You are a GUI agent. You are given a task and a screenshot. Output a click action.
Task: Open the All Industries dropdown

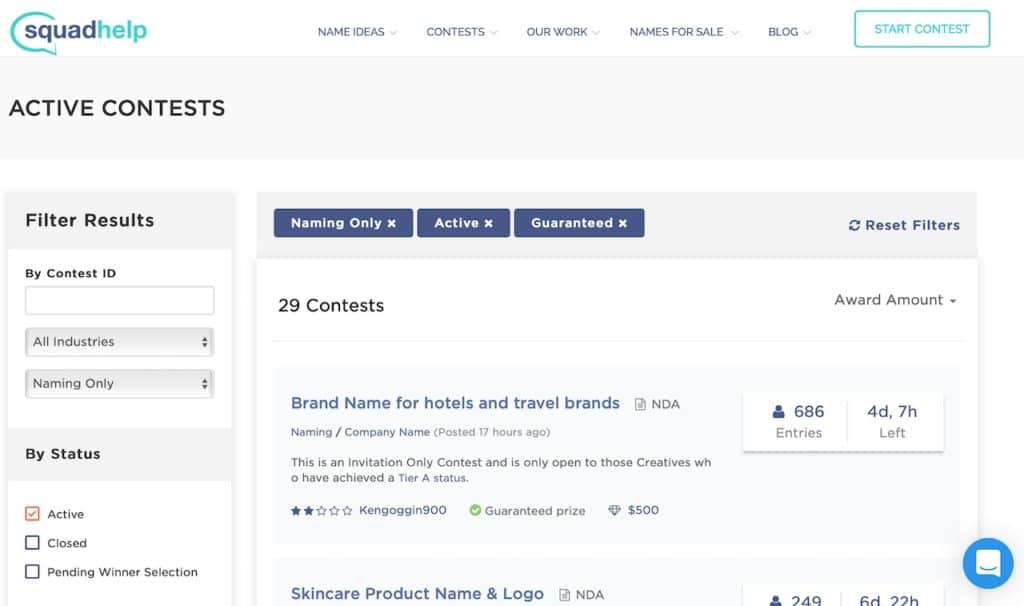point(120,342)
